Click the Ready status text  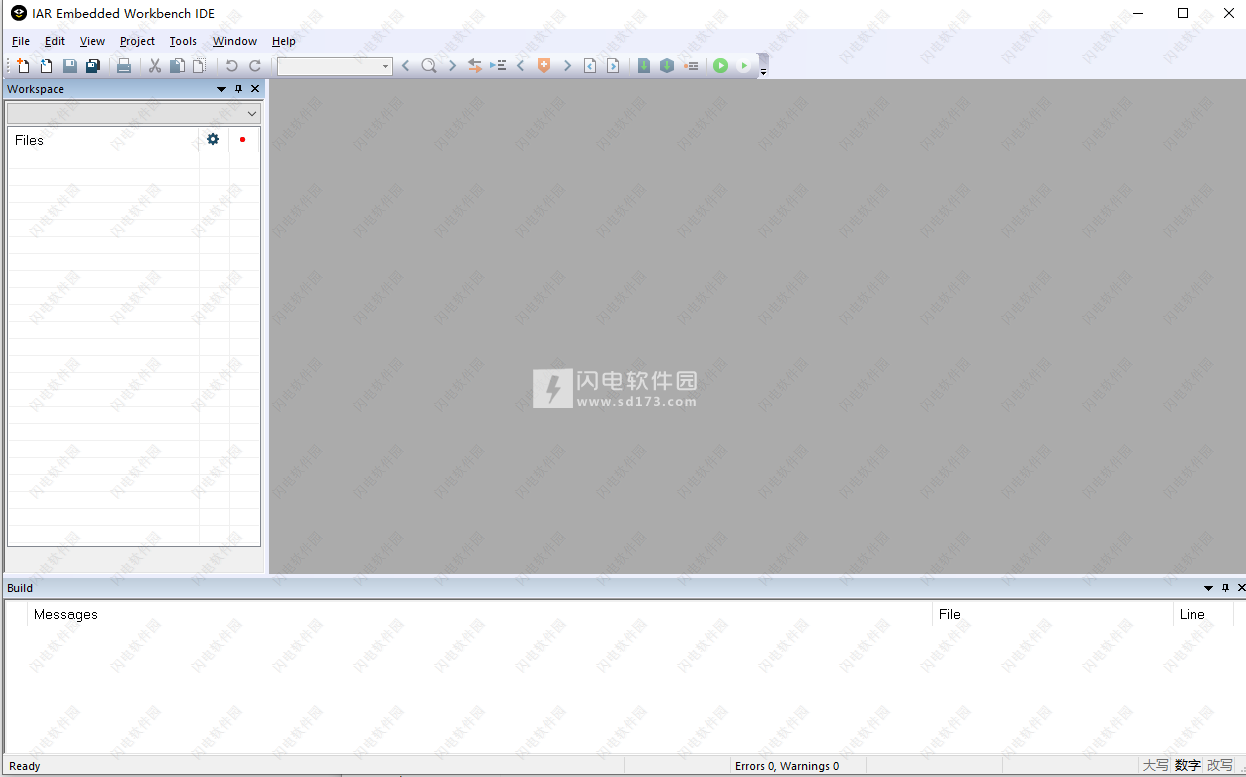coord(25,766)
